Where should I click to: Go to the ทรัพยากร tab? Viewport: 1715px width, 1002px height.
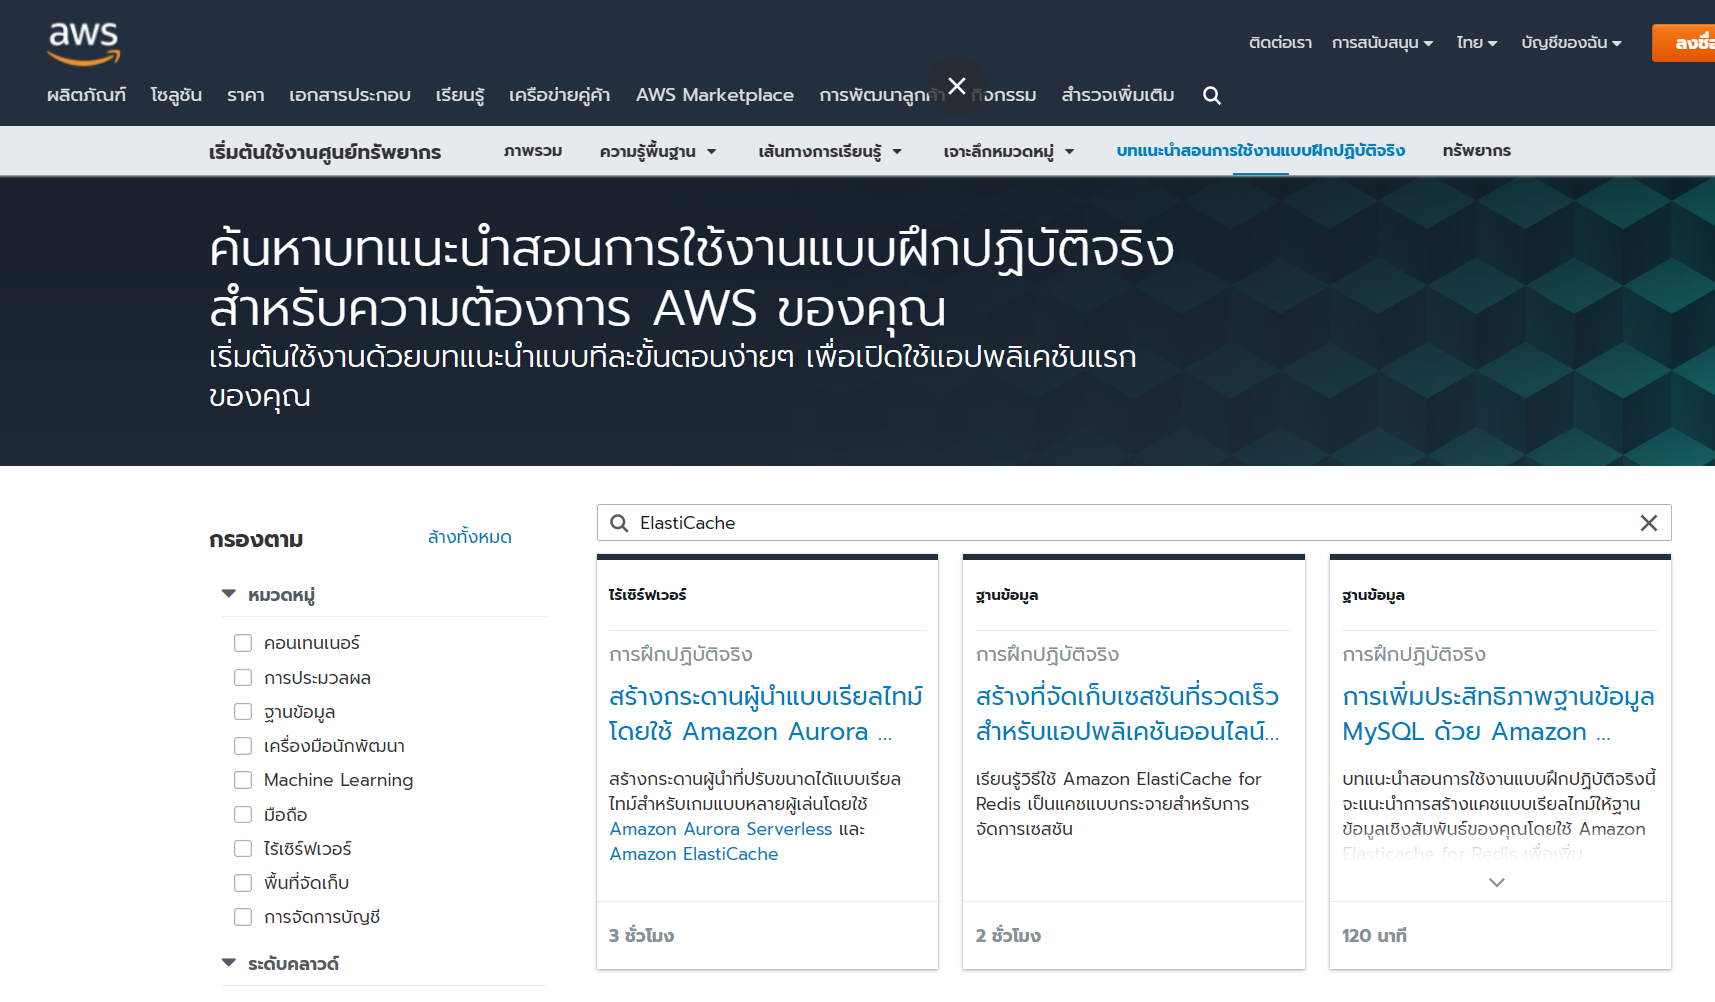[x=1477, y=151]
